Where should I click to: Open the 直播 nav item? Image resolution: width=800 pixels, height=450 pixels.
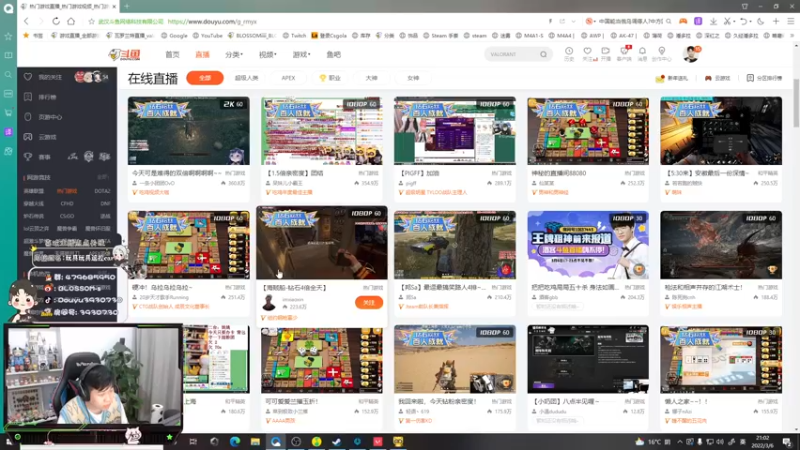pos(203,54)
